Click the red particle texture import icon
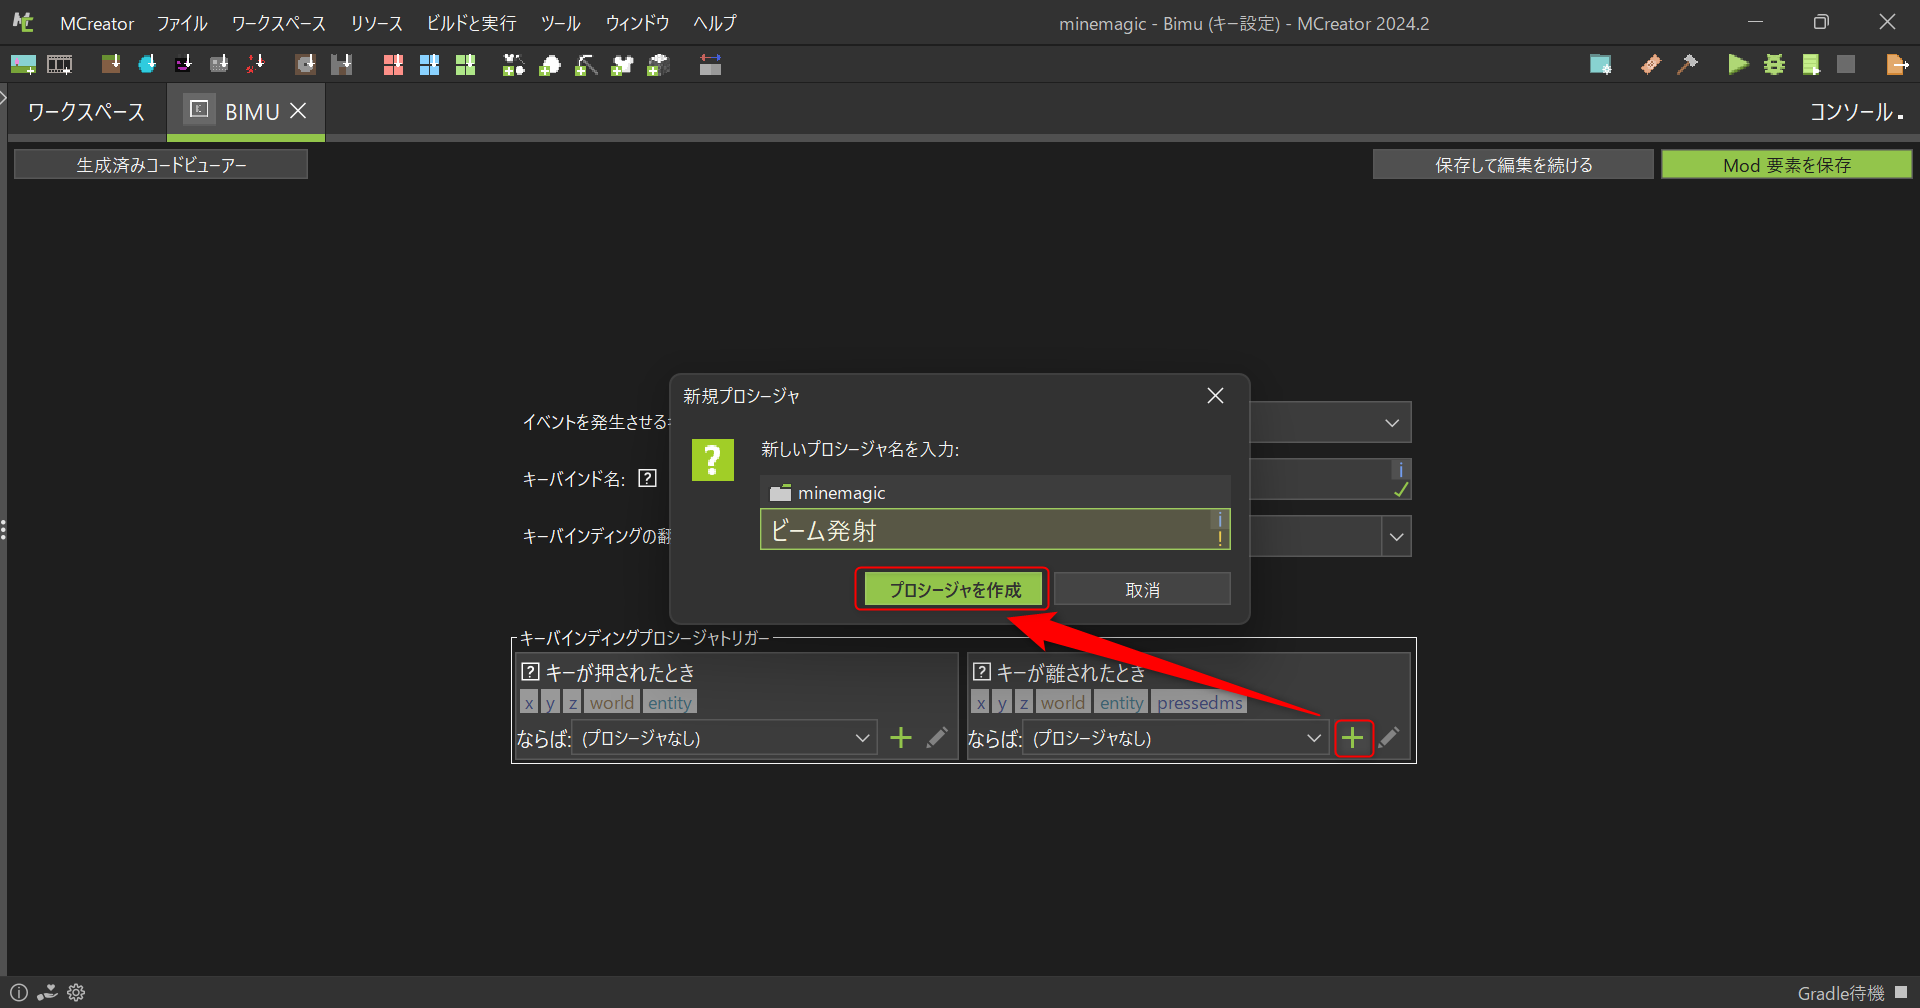The image size is (1920, 1008). click(x=256, y=65)
